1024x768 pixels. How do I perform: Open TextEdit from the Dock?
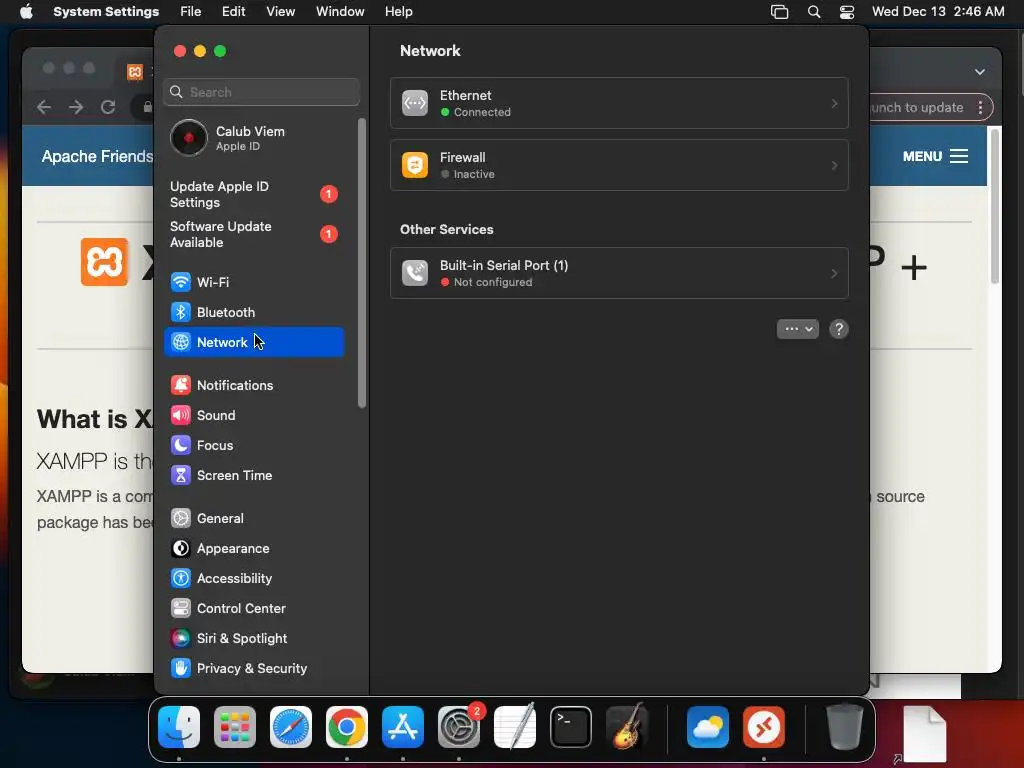[x=515, y=727]
